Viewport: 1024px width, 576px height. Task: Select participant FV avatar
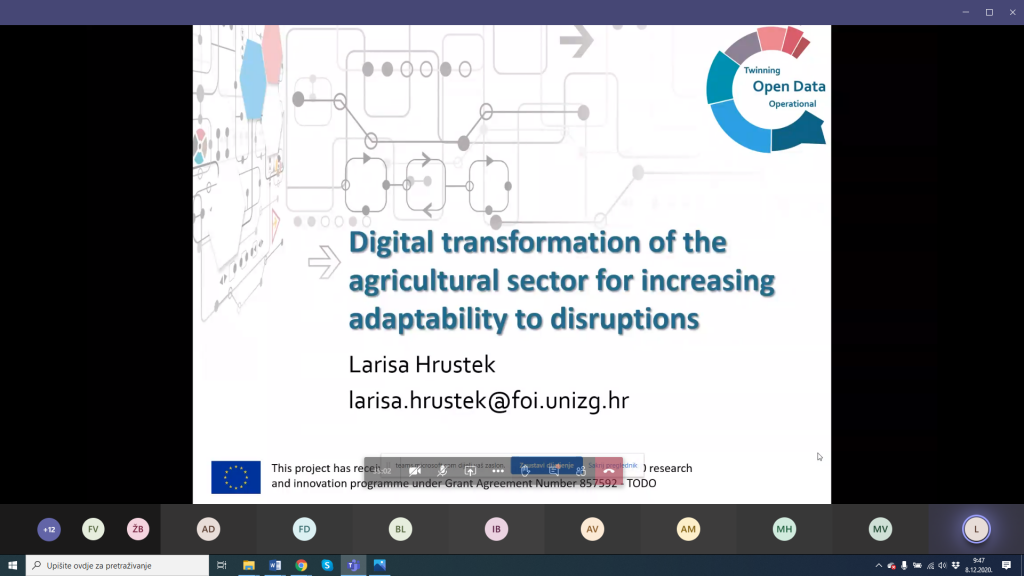coord(93,529)
